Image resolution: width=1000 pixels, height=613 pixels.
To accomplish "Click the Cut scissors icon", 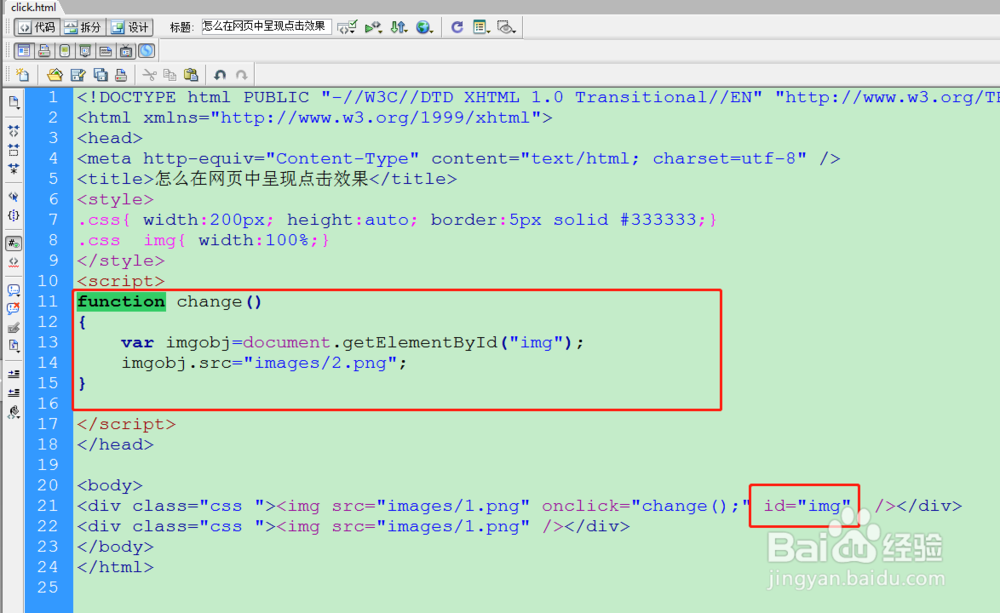I will click(149, 75).
